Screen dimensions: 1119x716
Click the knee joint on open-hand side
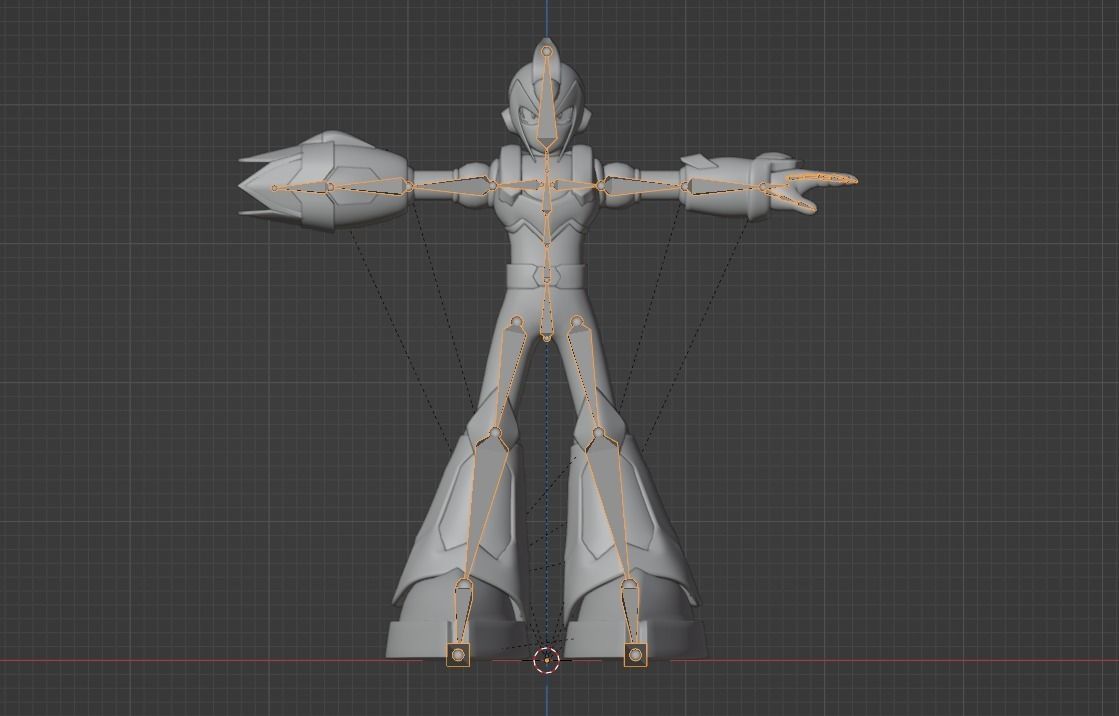coord(598,433)
